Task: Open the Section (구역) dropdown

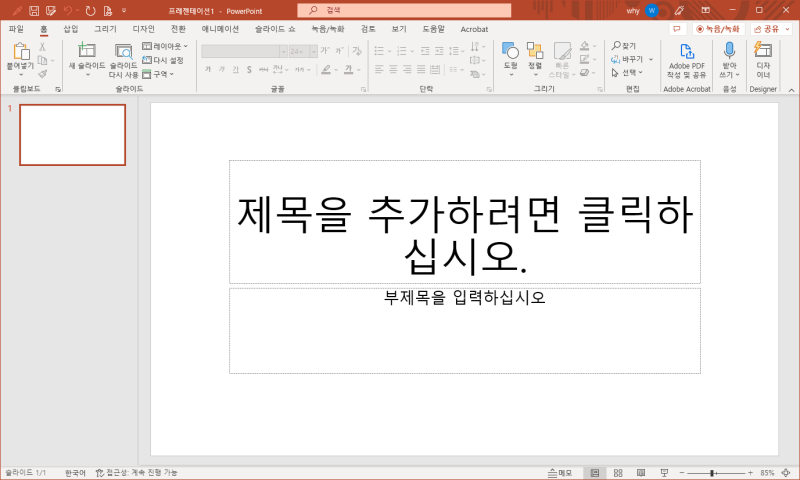Action: tap(158, 74)
